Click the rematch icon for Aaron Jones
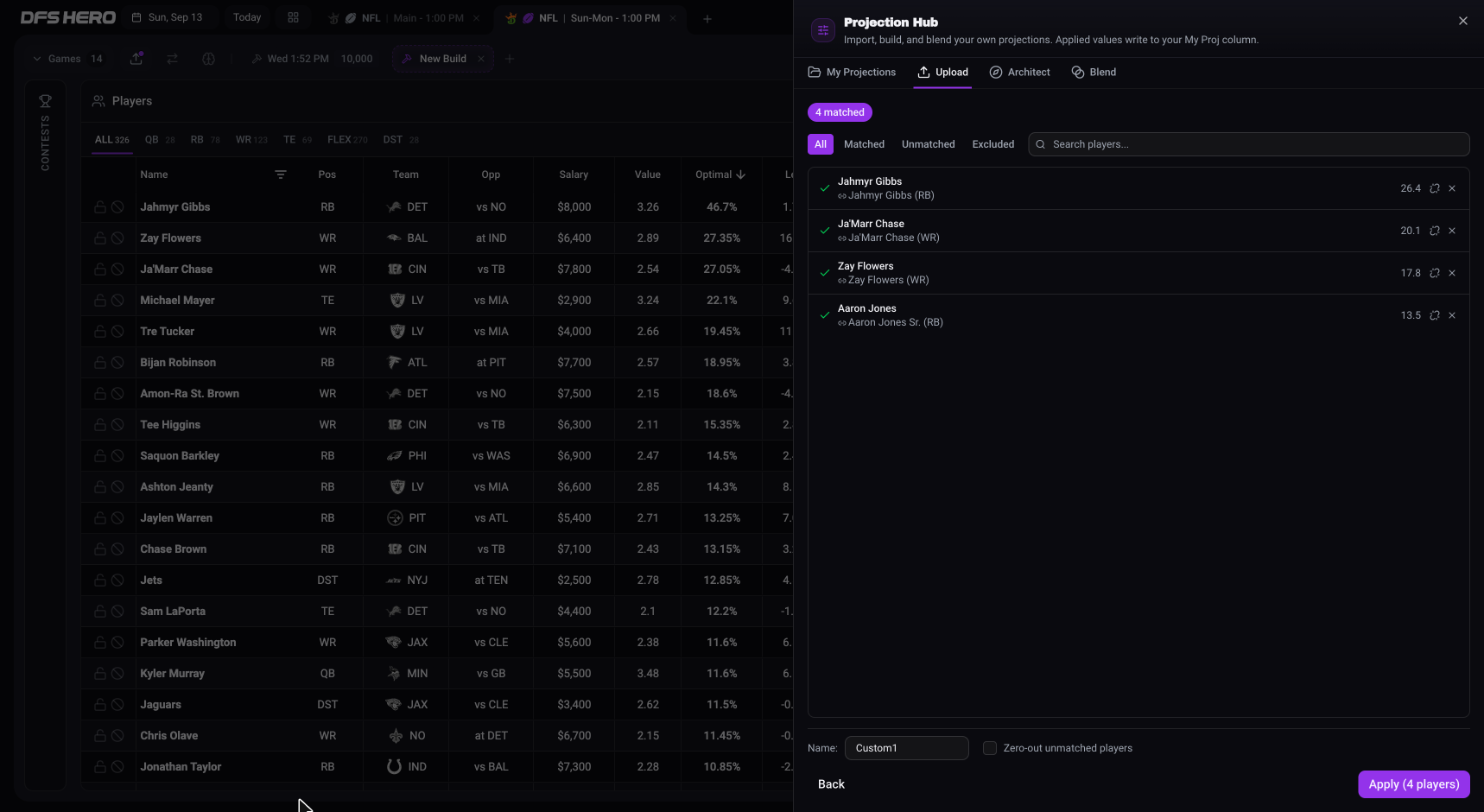The image size is (1484, 812). coord(1434,315)
